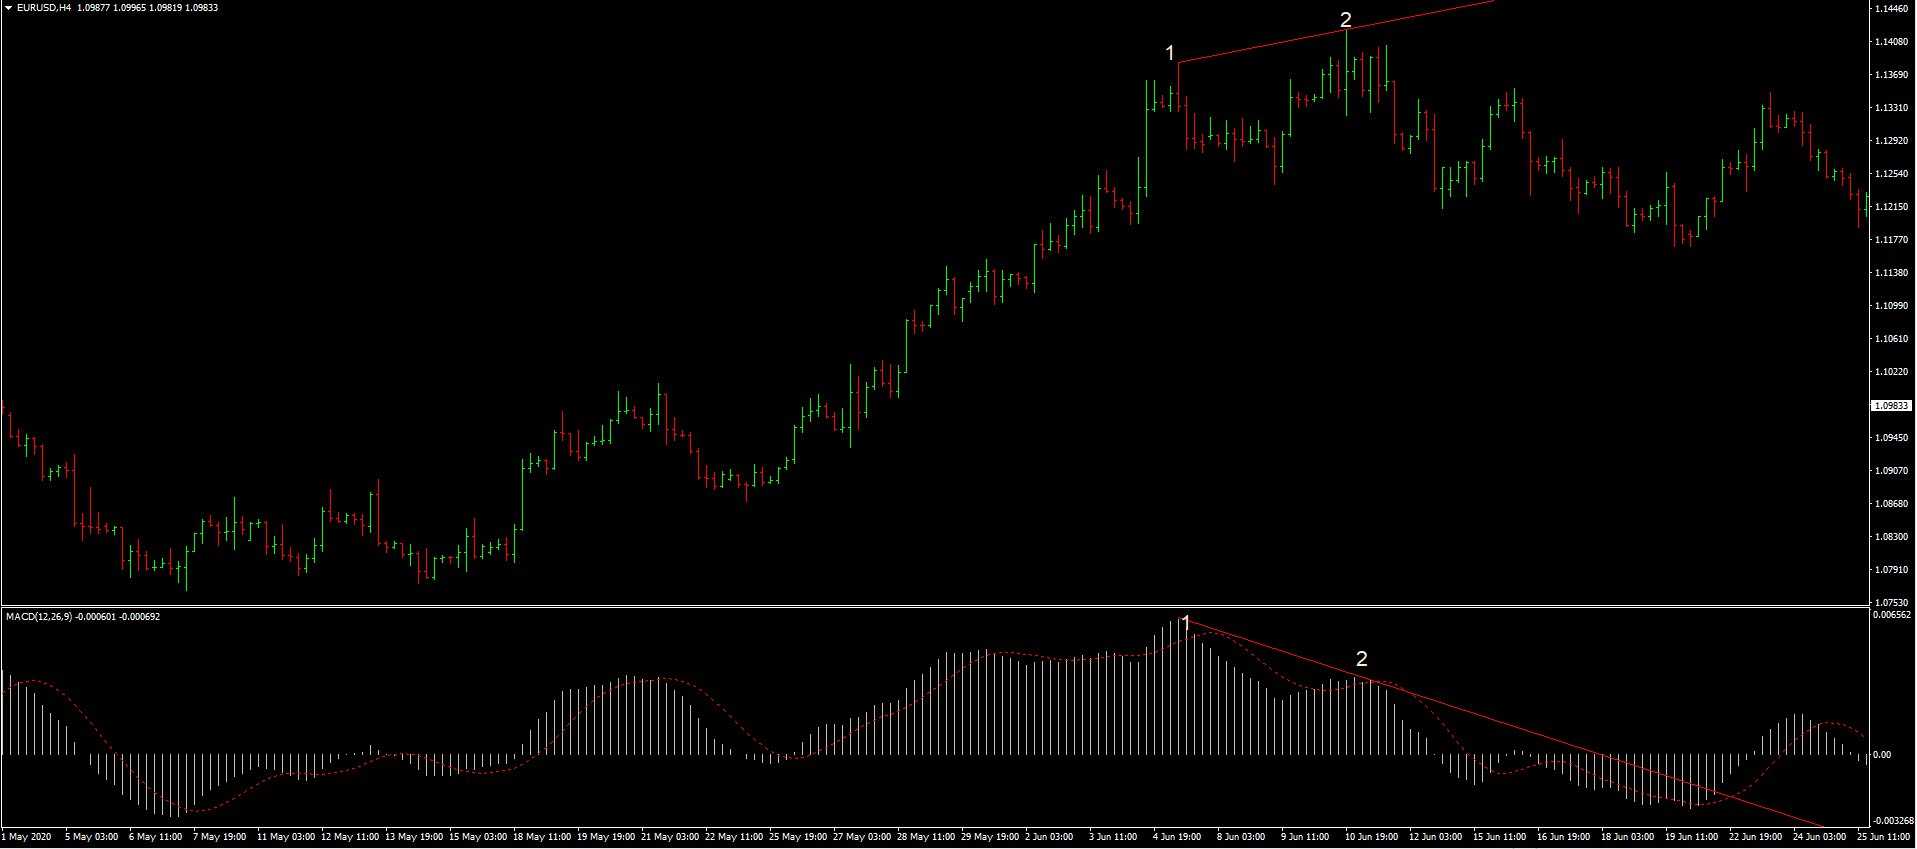Click label 1 on the price chart

tap(1169, 53)
